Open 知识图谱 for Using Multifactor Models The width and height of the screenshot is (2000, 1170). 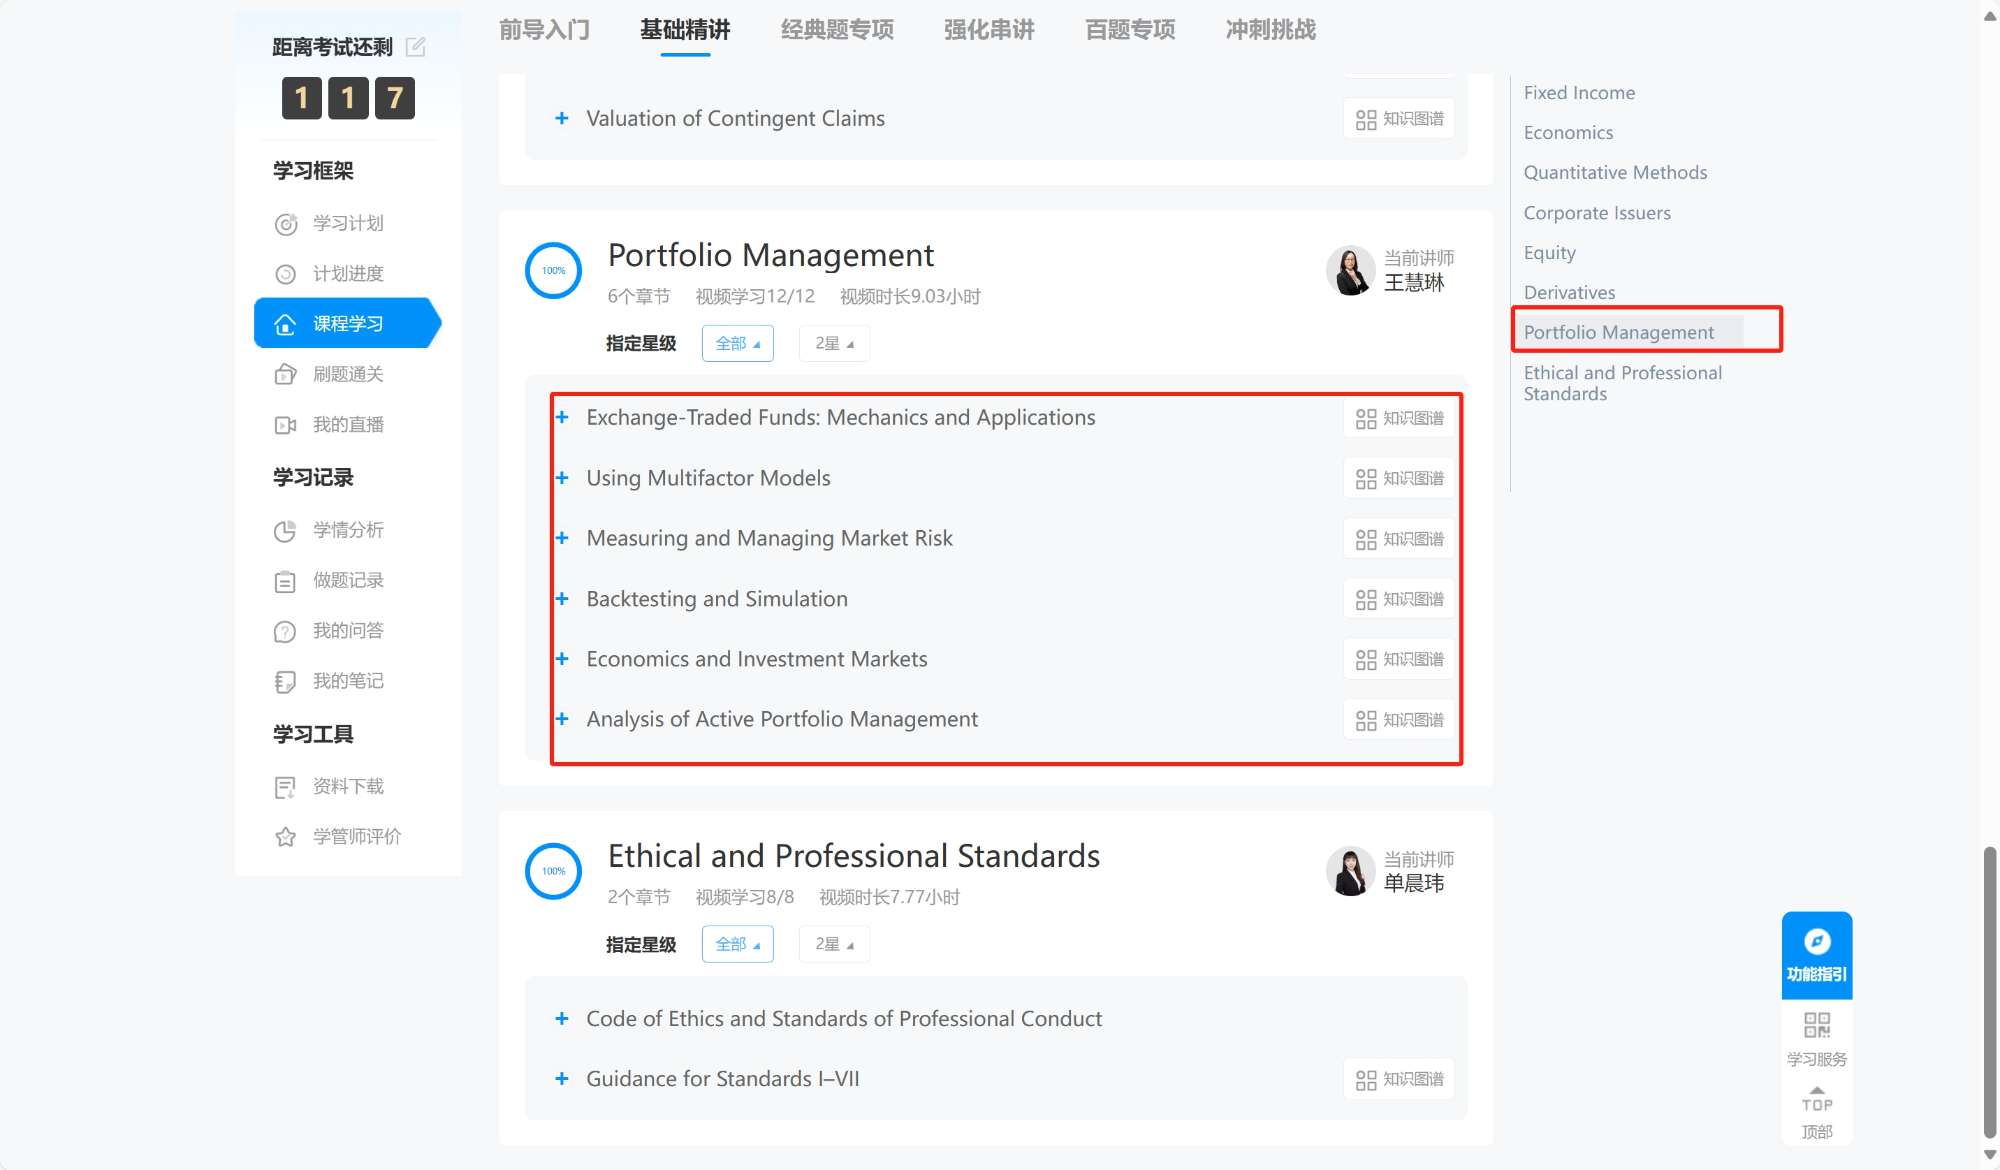[1399, 479]
